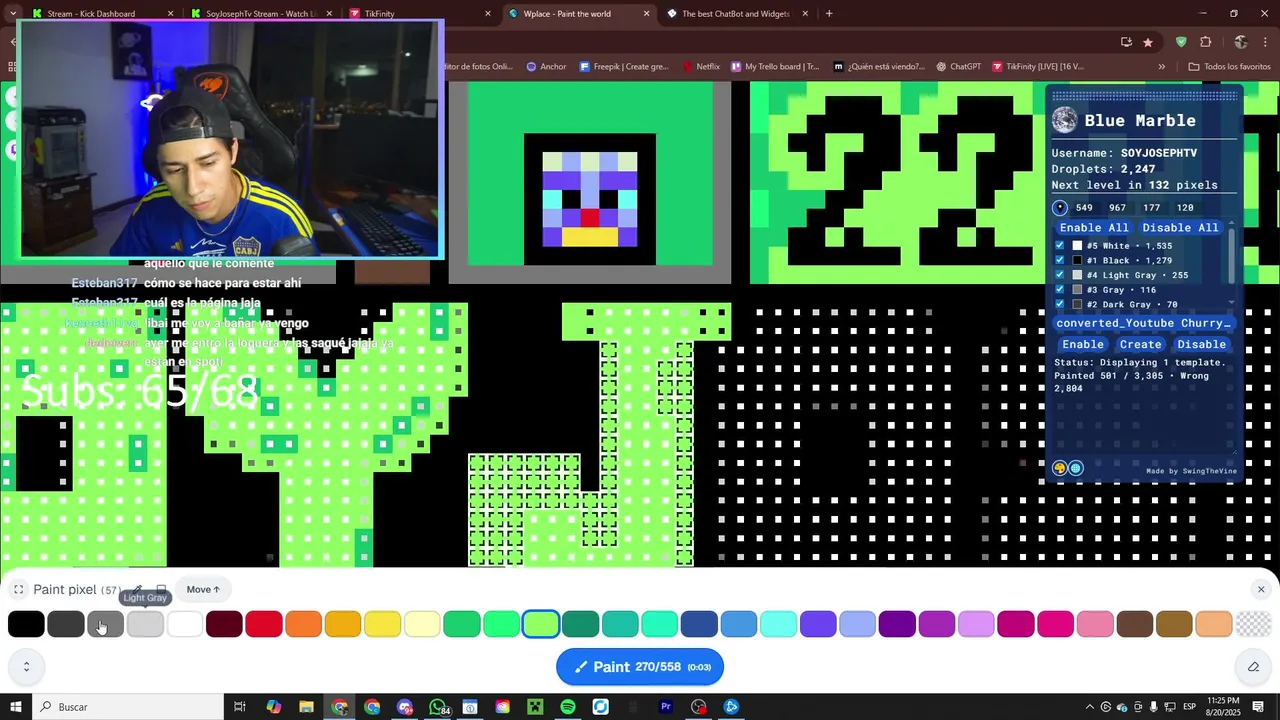Image resolution: width=1280 pixels, height=720 pixels.
Task: Click the color palette icon in Blue Marble footer
Action: [x=1060, y=468]
